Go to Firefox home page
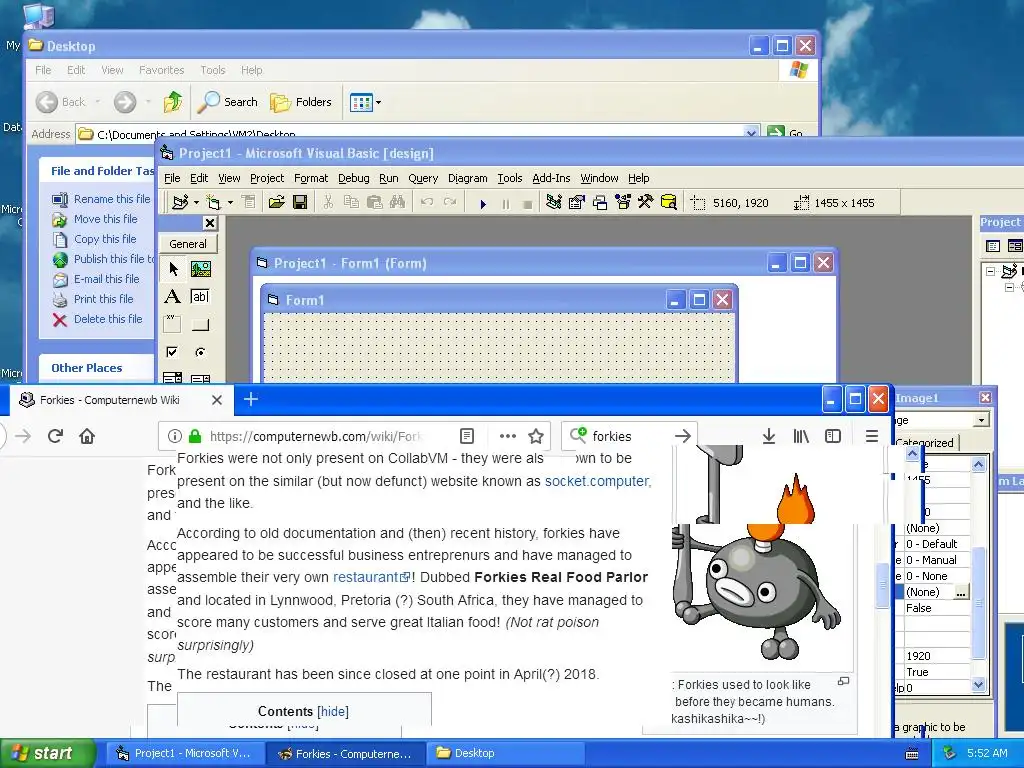 tap(87, 436)
